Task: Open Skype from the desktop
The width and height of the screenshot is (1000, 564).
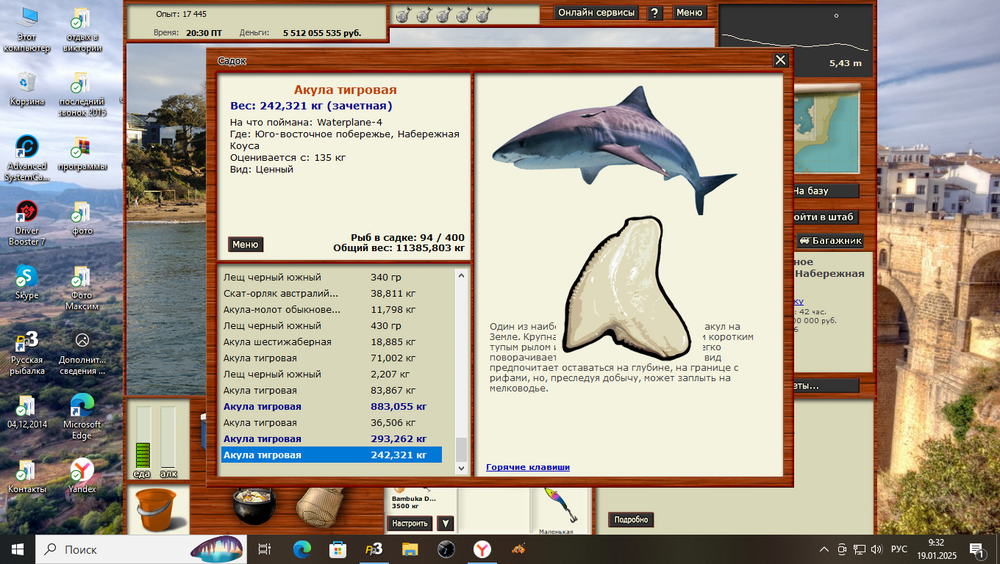Action: [x=26, y=282]
